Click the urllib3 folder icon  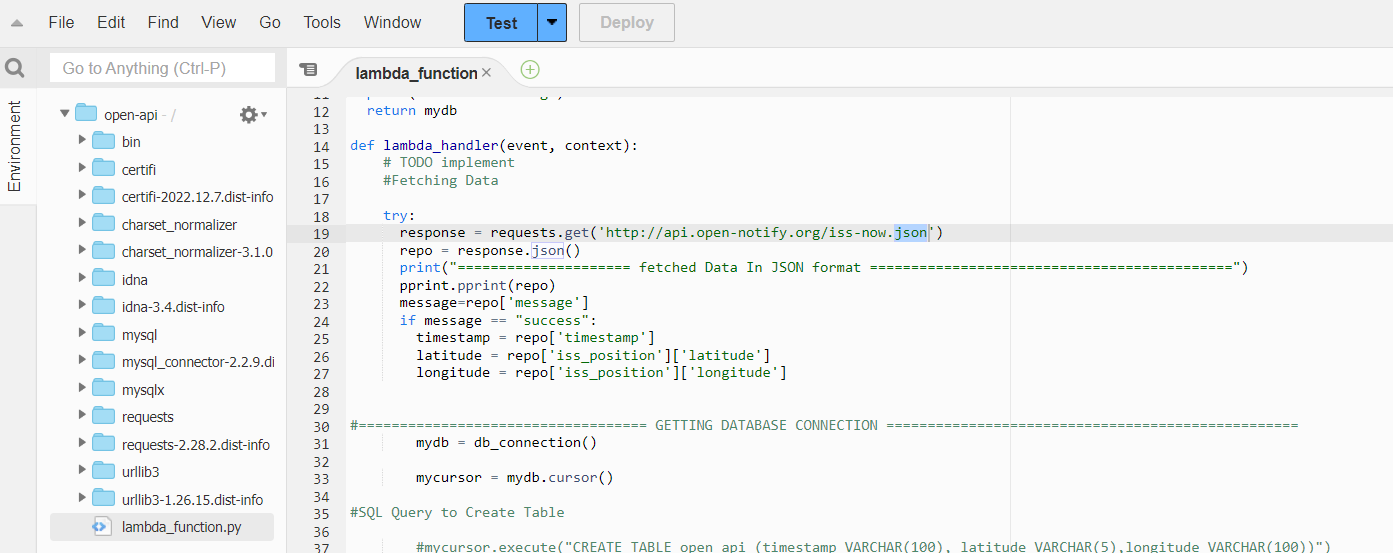(x=104, y=471)
